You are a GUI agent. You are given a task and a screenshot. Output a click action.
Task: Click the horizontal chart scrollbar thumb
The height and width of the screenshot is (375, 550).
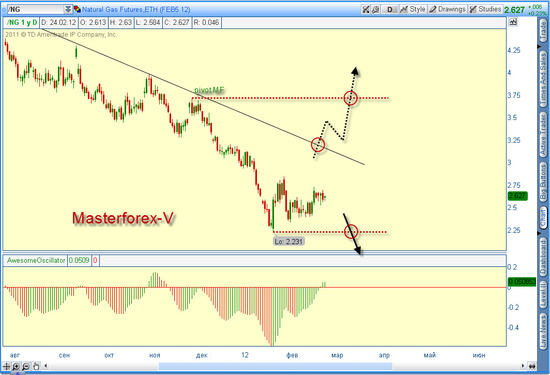pos(275,367)
